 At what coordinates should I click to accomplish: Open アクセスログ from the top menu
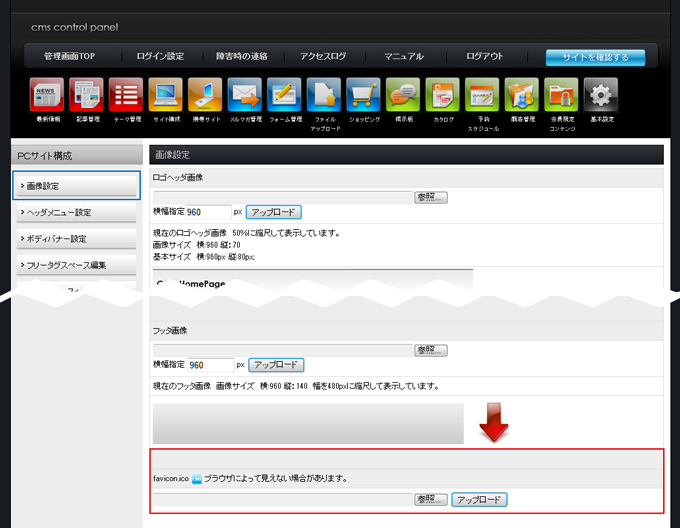tap(323, 57)
